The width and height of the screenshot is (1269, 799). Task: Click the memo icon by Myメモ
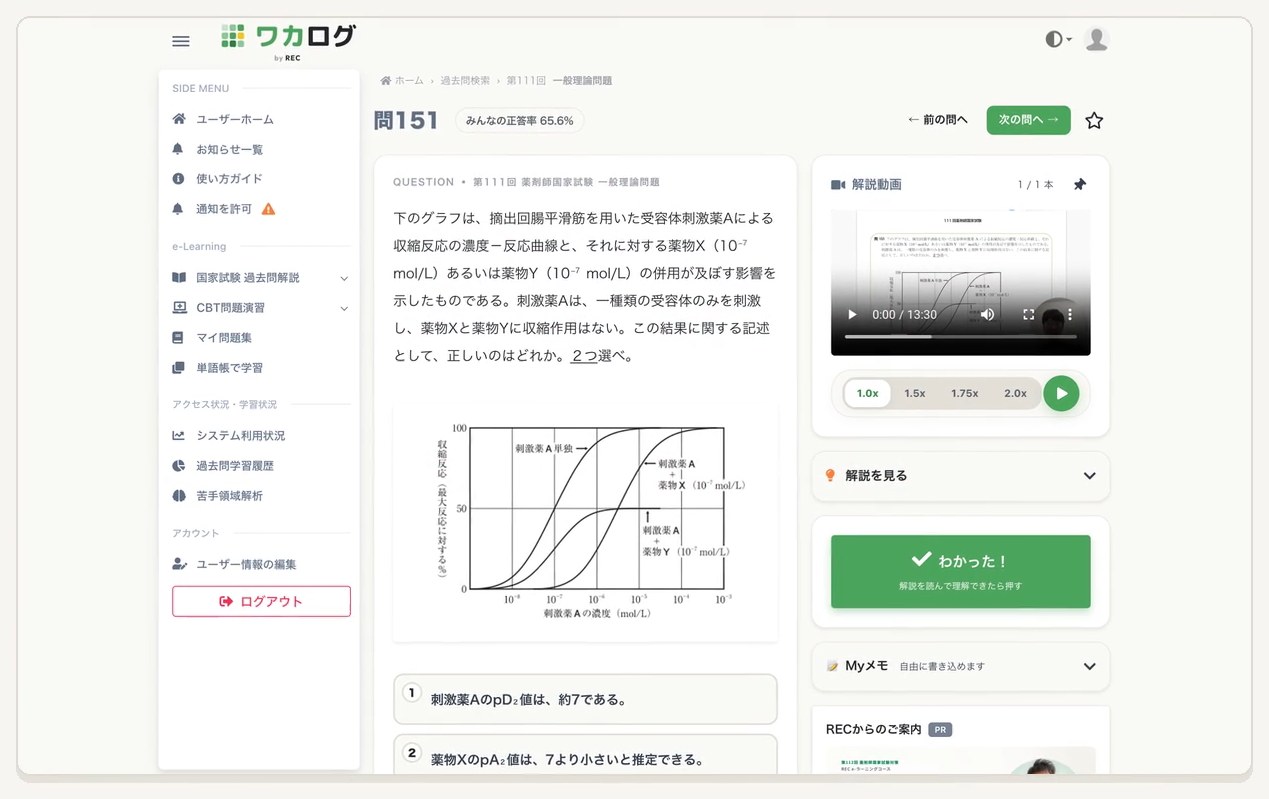tap(832, 666)
